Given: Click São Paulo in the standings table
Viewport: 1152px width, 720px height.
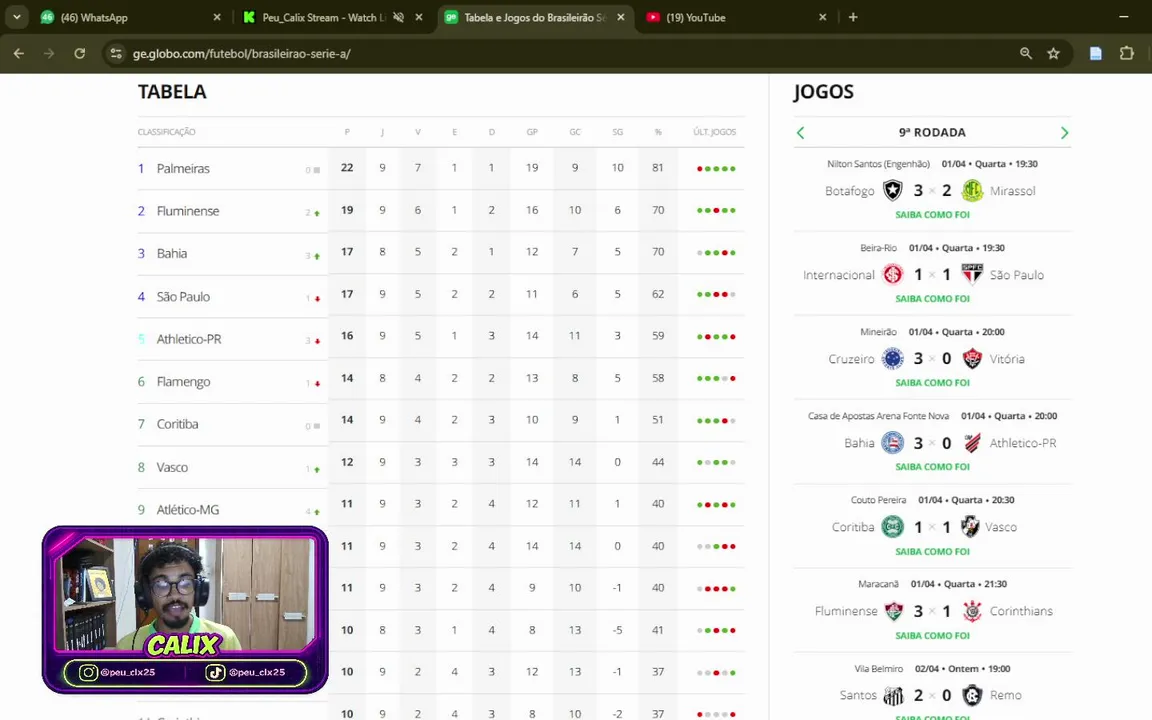Looking at the screenshot, I should 183,297.
